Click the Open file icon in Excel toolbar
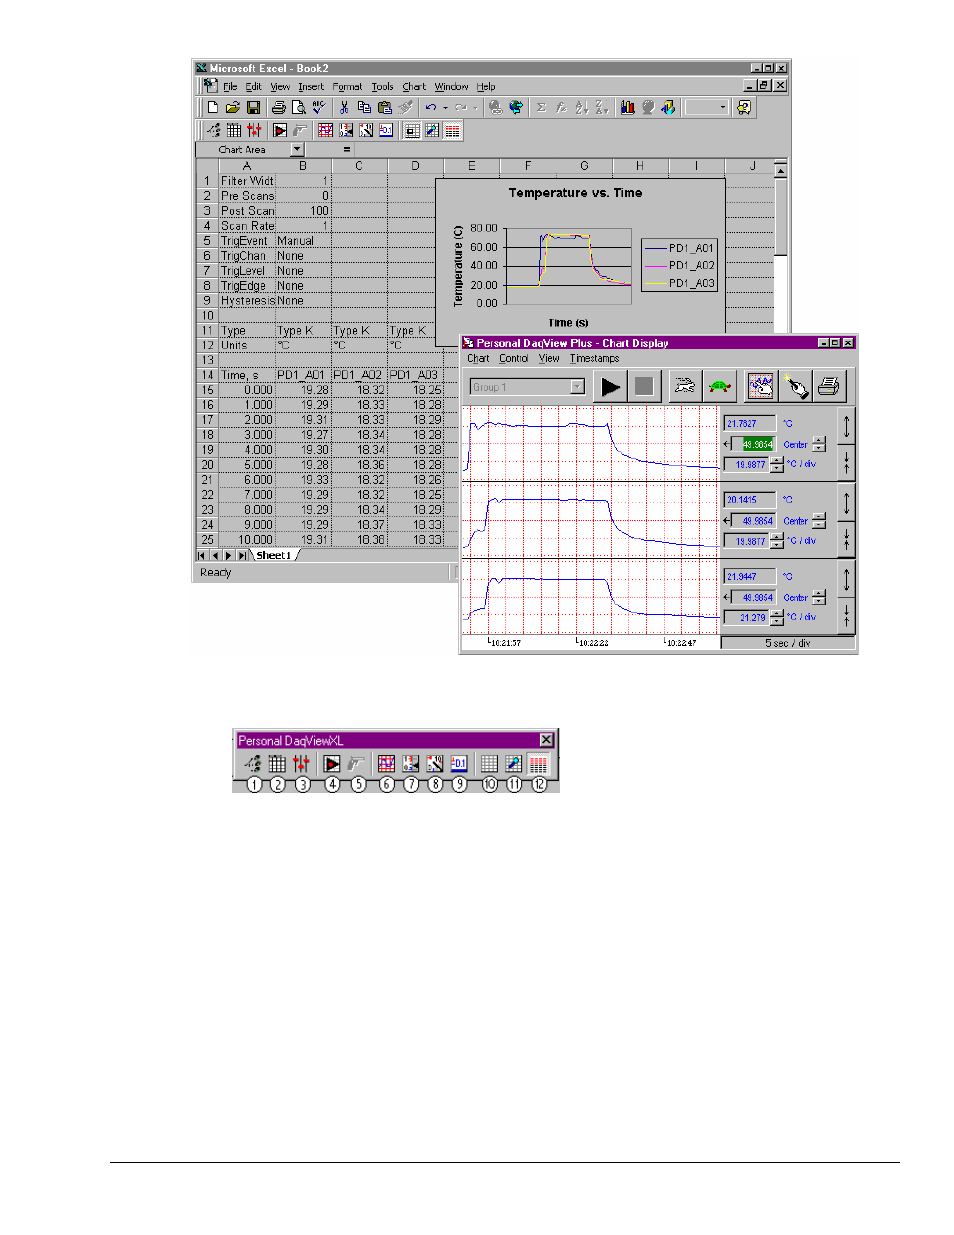This screenshot has width=954, height=1235. click(233, 107)
